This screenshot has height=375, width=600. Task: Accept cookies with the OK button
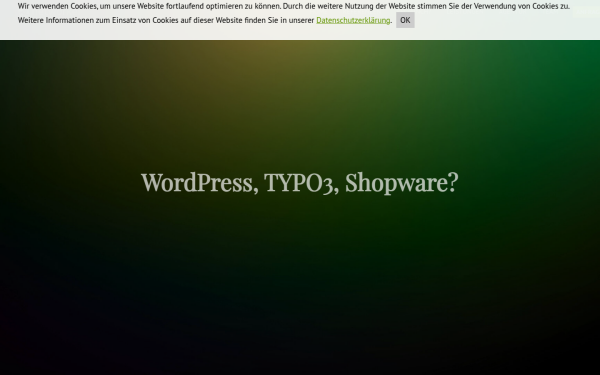pos(405,20)
